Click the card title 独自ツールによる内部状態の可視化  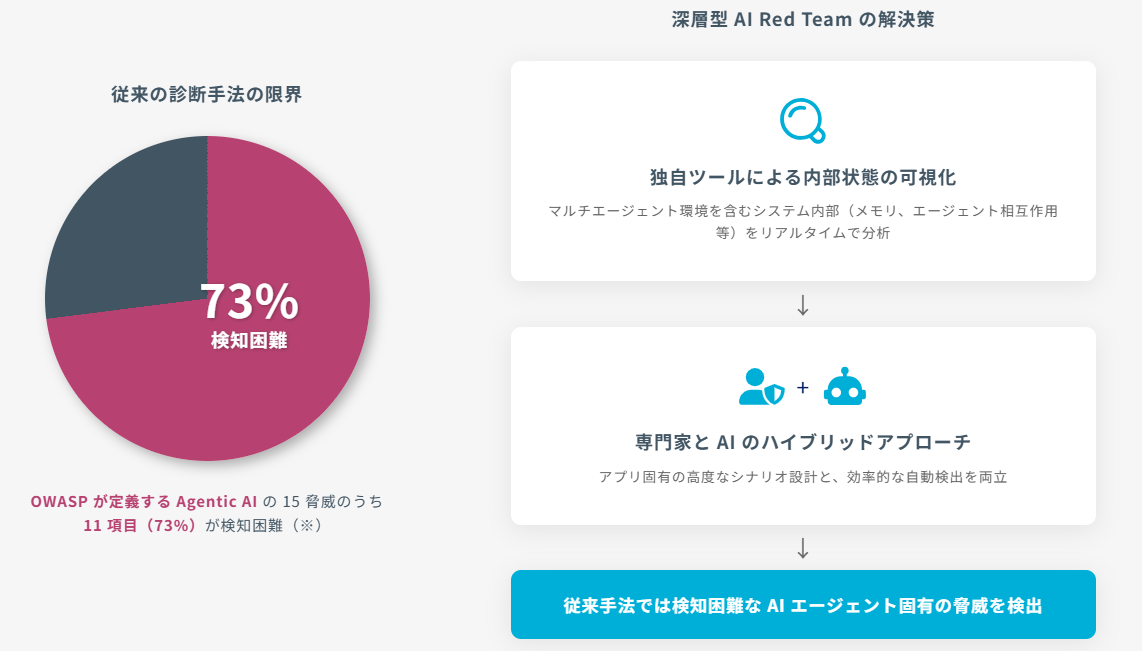tap(803, 178)
